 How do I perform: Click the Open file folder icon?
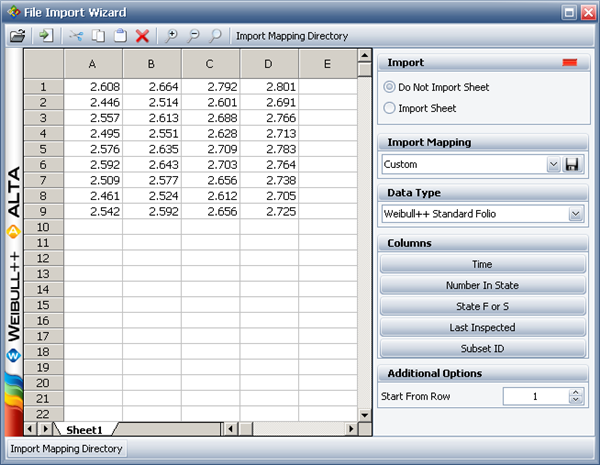coord(17,36)
